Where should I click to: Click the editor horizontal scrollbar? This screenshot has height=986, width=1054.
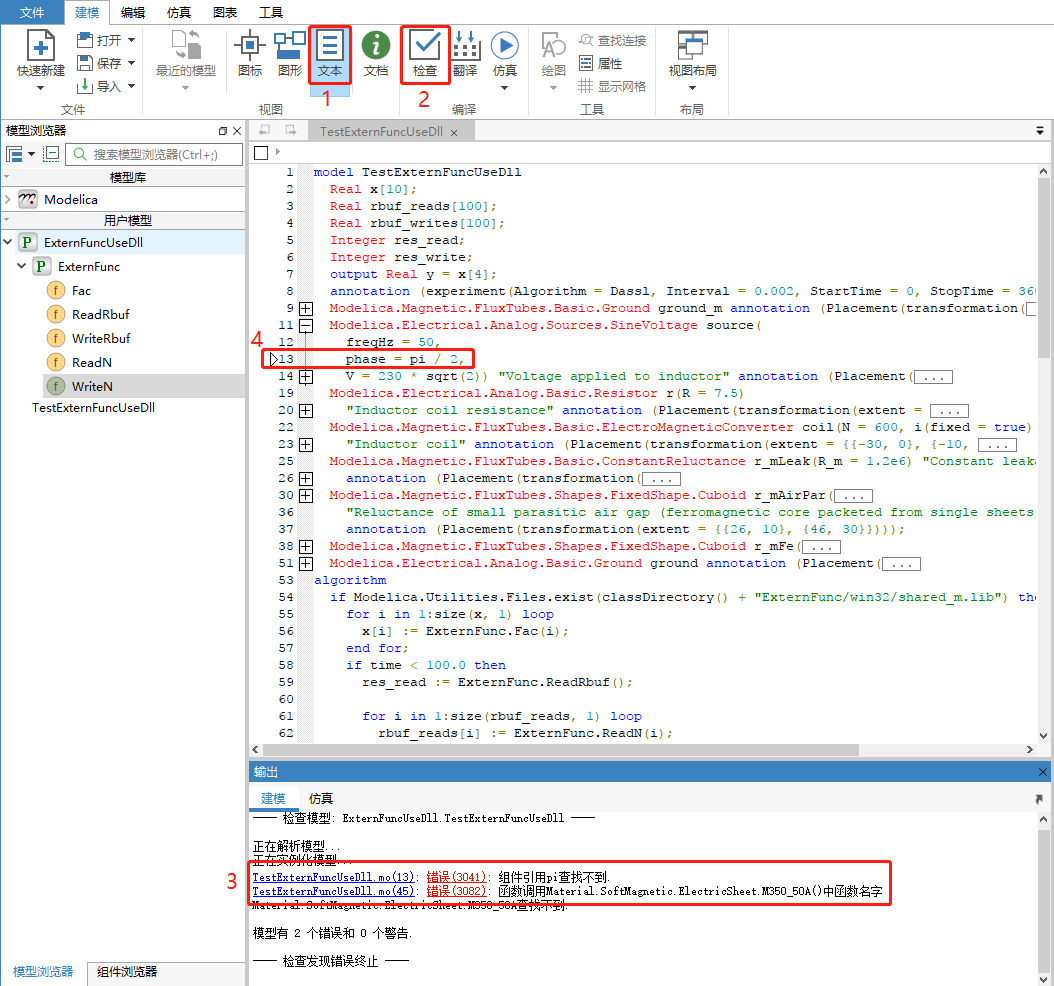[561, 749]
